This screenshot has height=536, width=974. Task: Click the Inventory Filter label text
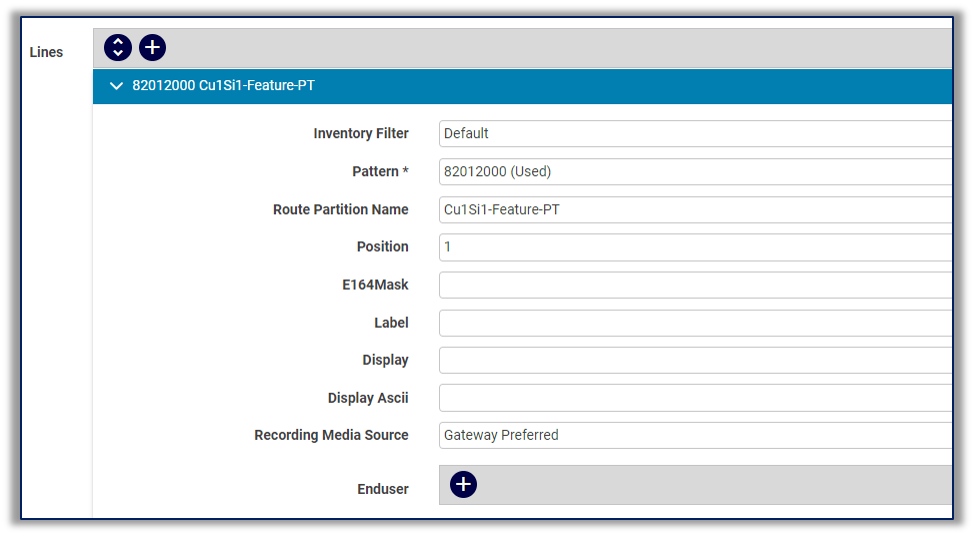pos(360,133)
